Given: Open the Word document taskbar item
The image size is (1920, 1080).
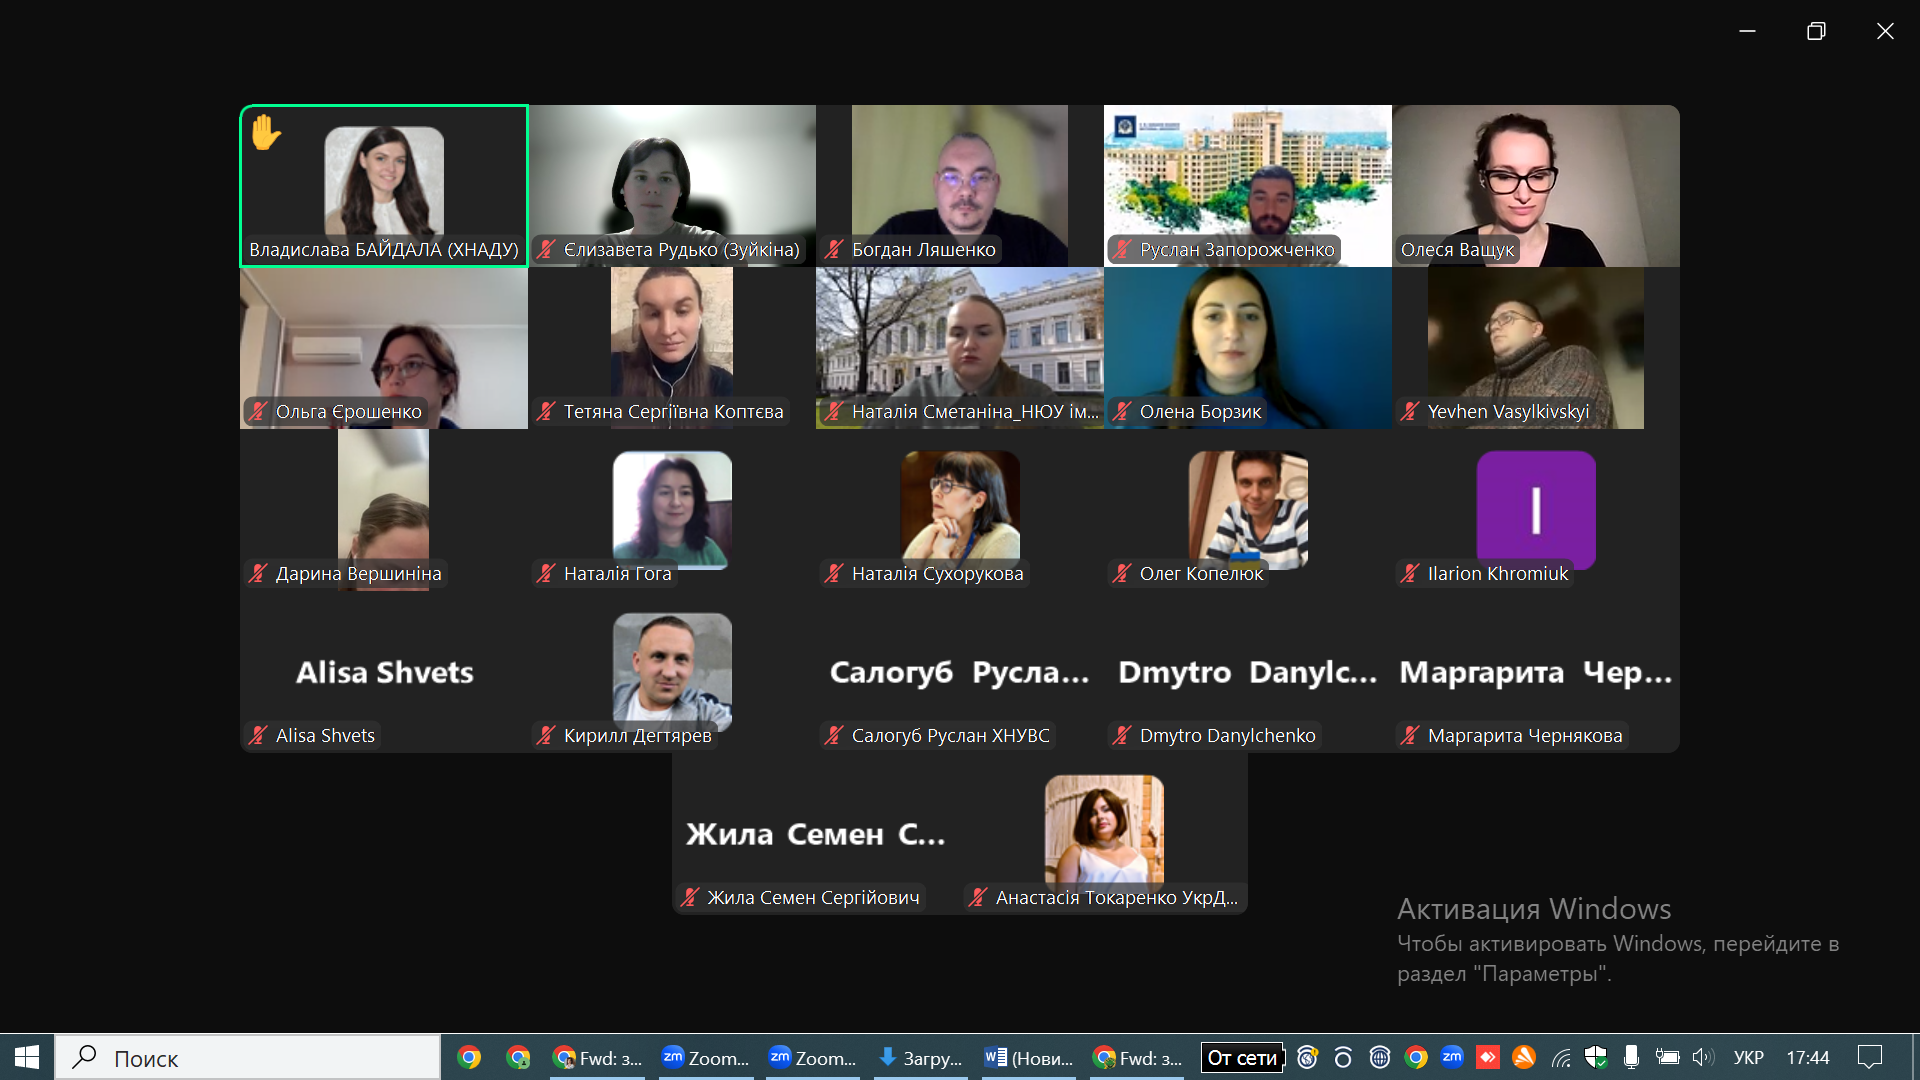Looking at the screenshot, I should coord(1028,1058).
